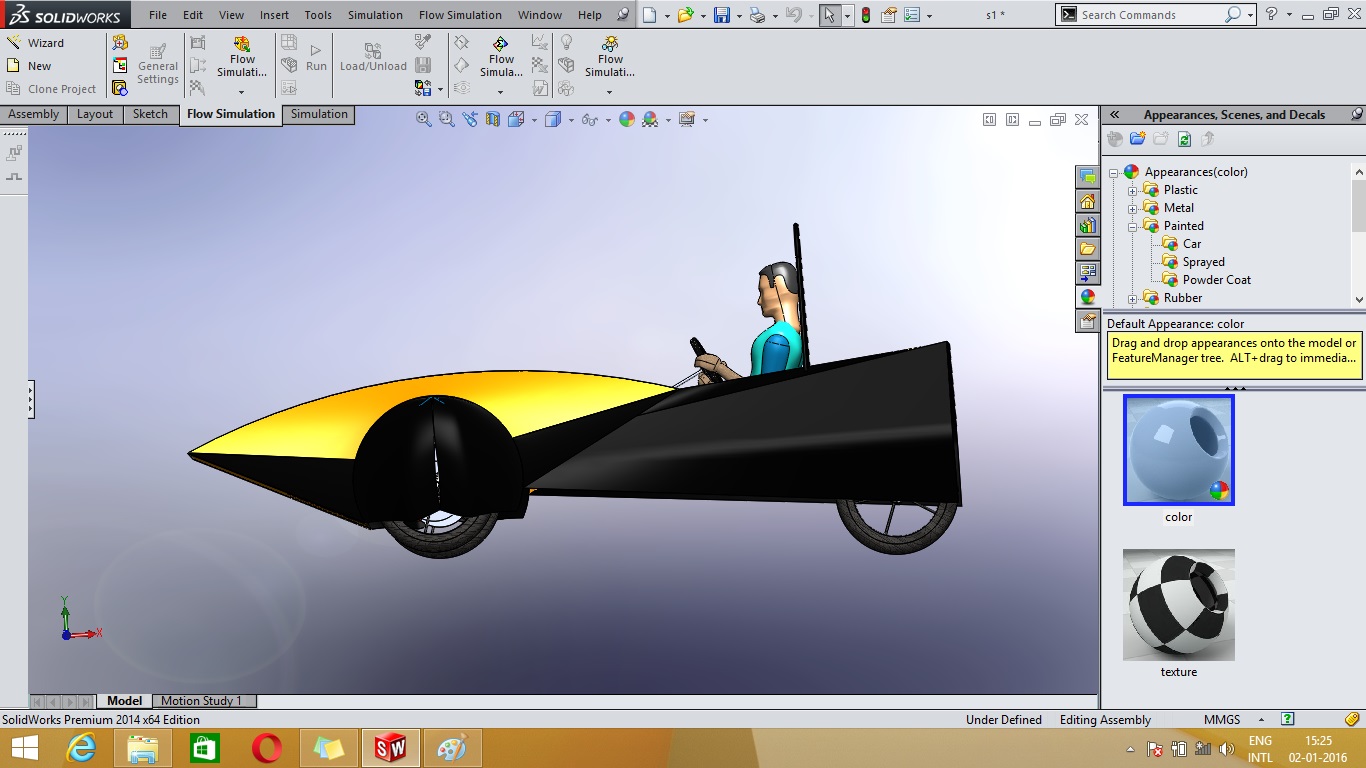Select the Zoom to Area tool
This screenshot has width=1366, height=768.
tap(446, 119)
